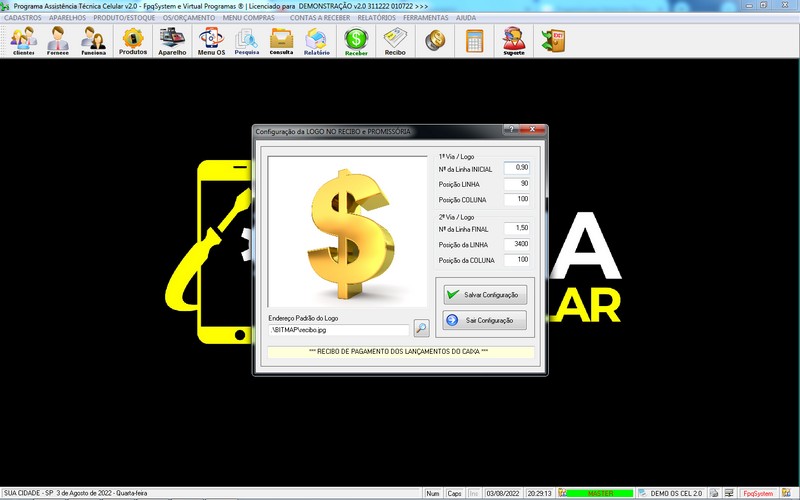This screenshot has width=800, height=500.
Task: Select the Aparelho toolbar icon
Action: coord(172,41)
